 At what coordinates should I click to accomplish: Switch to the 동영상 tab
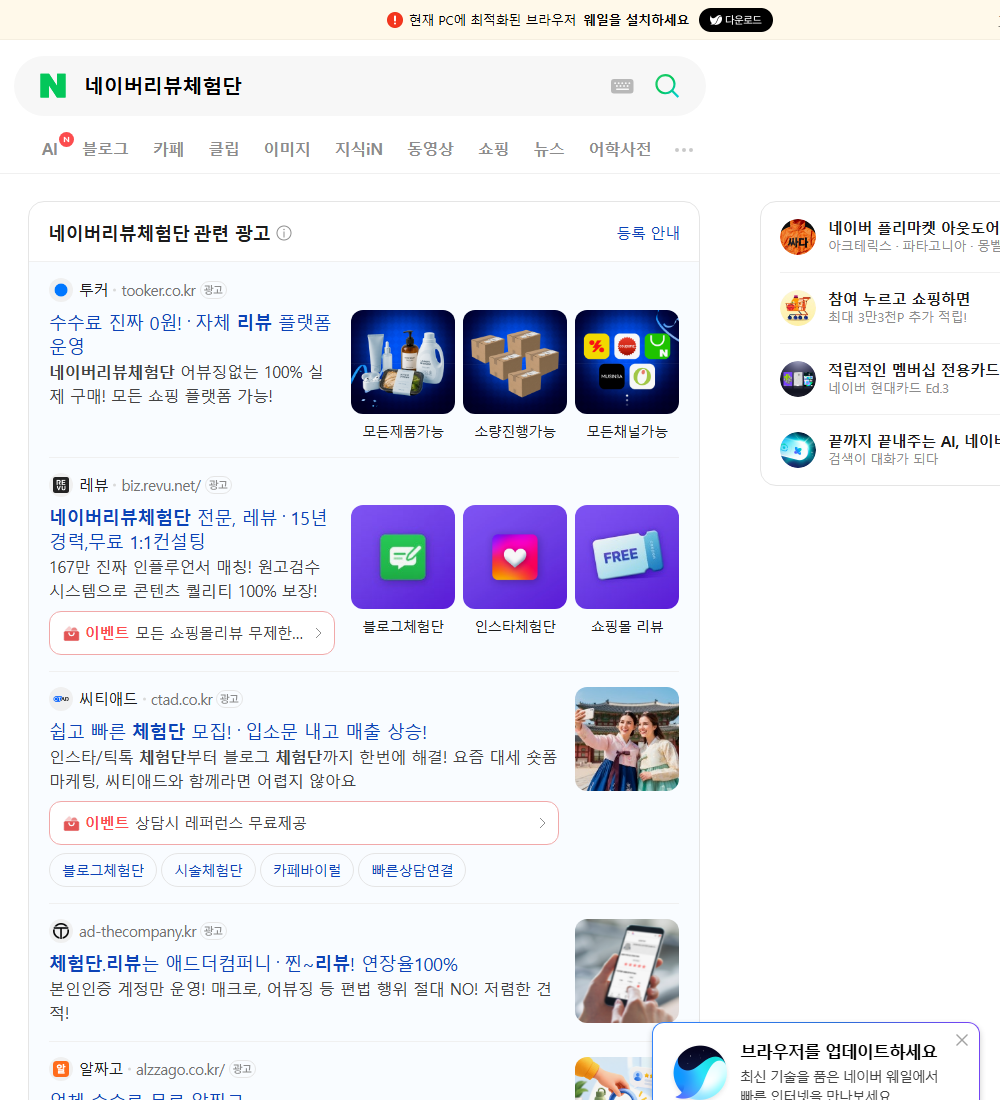coord(430,149)
